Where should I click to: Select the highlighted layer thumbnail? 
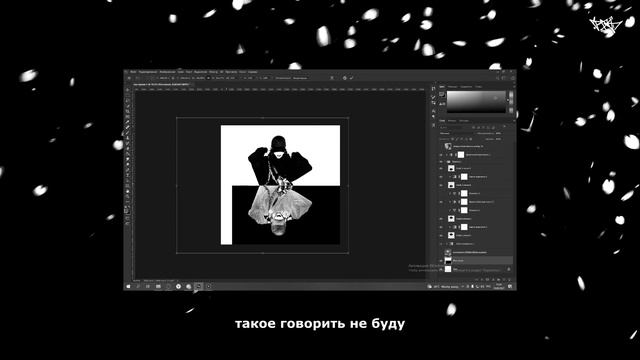pyautogui.click(x=448, y=260)
